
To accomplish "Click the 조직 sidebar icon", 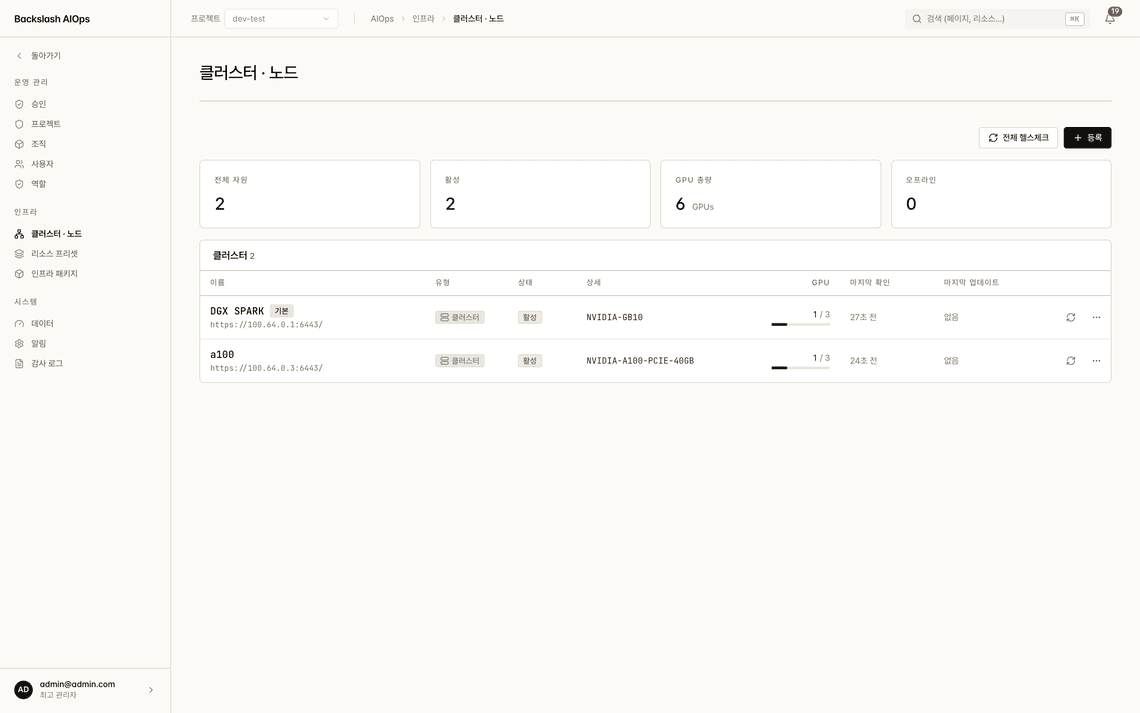I will (20, 145).
